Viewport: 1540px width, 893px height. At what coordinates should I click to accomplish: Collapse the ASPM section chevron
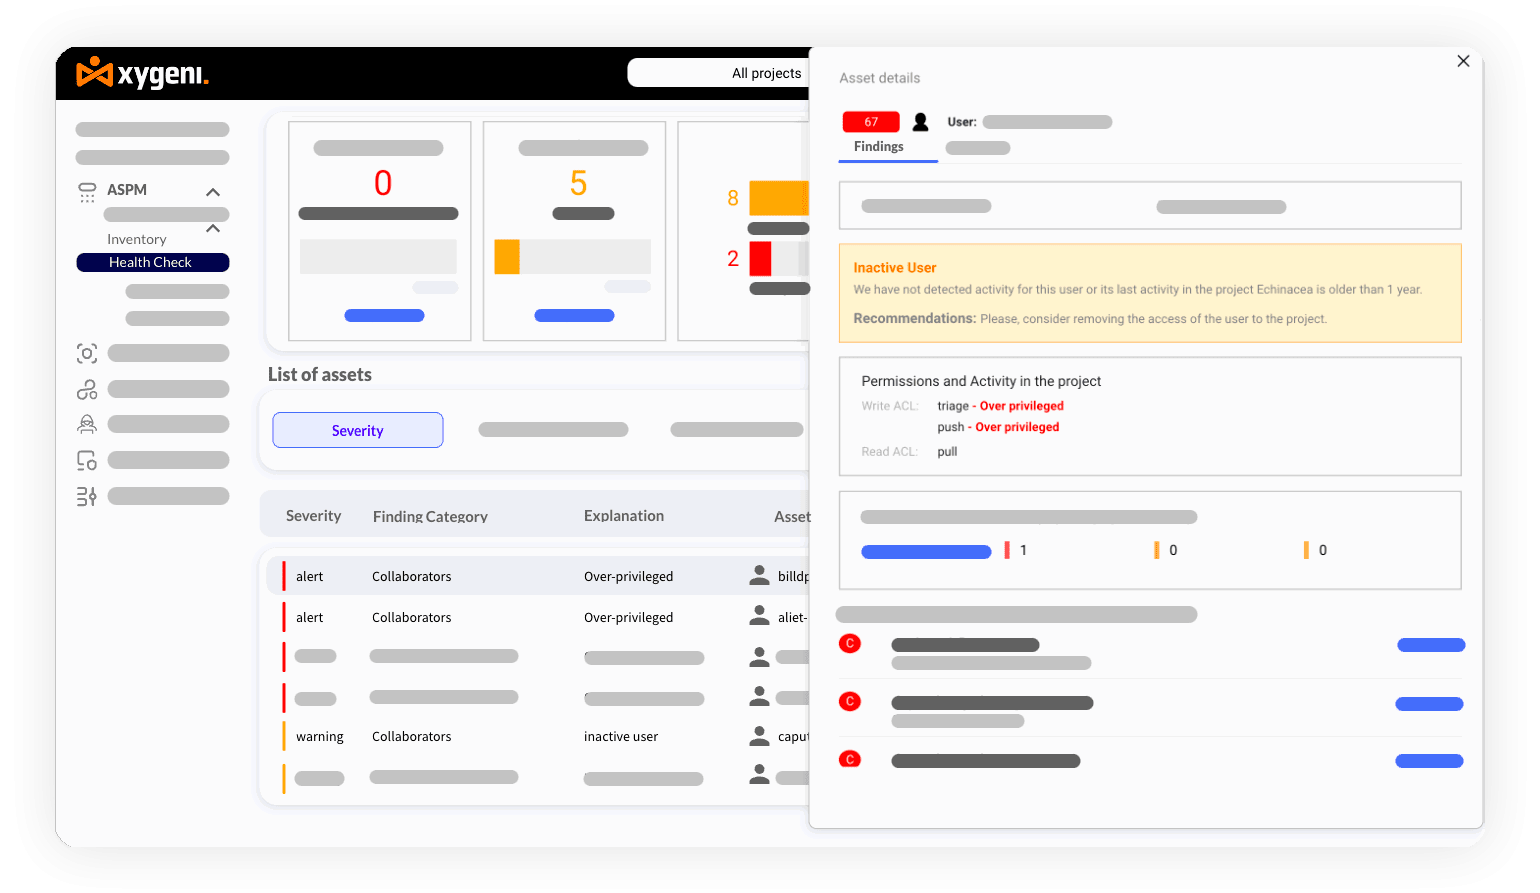click(213, 192)
